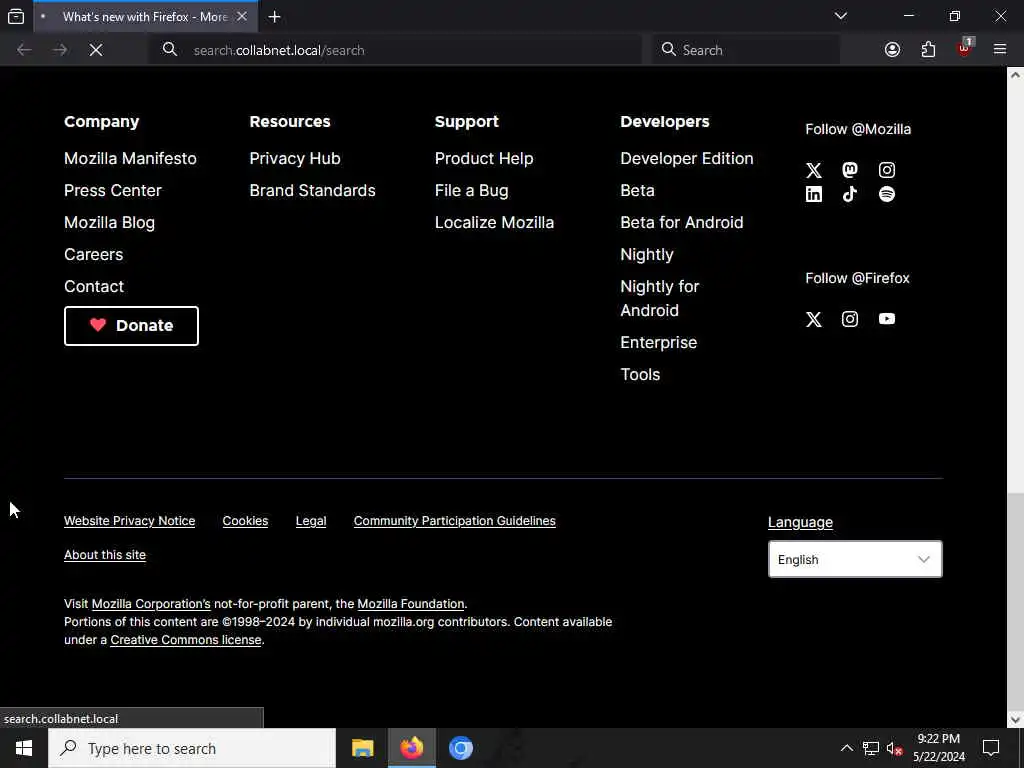Open the Windows notification center
The image size is (1024, 768).
tap(991, 748)
